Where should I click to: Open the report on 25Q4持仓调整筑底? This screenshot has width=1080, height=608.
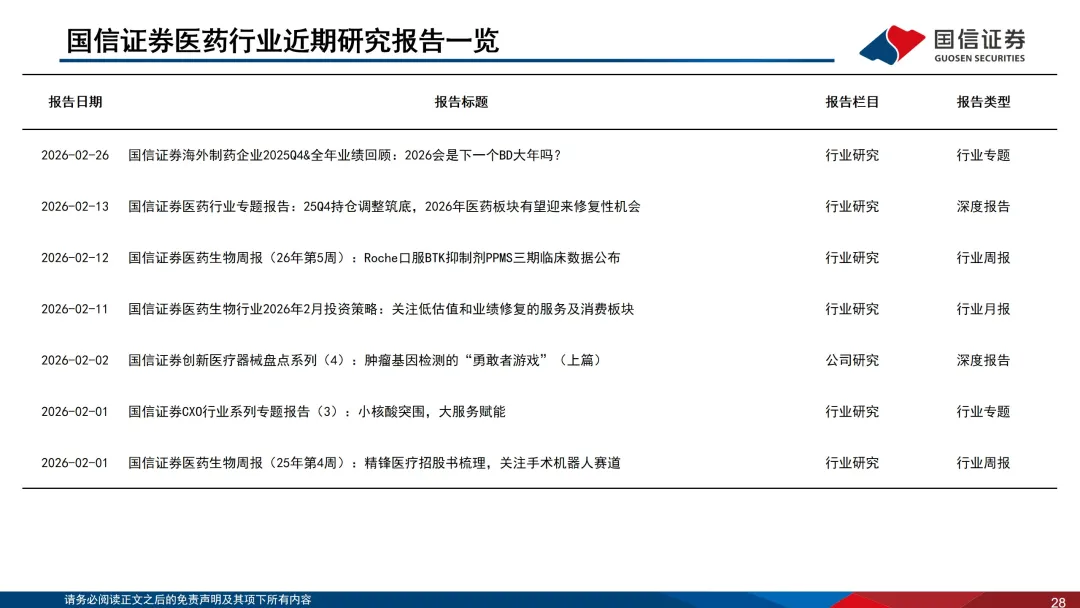click(384, 207)
